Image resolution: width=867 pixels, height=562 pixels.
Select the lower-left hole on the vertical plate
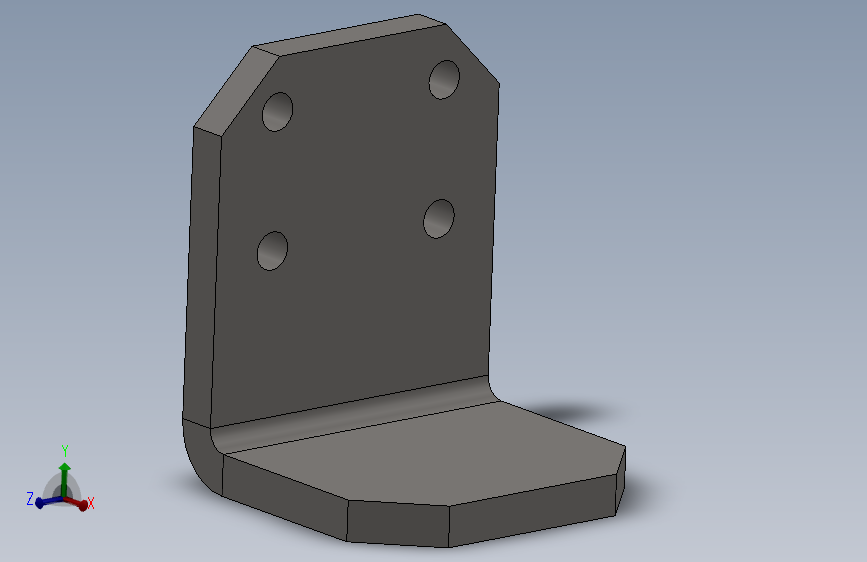click(273, 251)
